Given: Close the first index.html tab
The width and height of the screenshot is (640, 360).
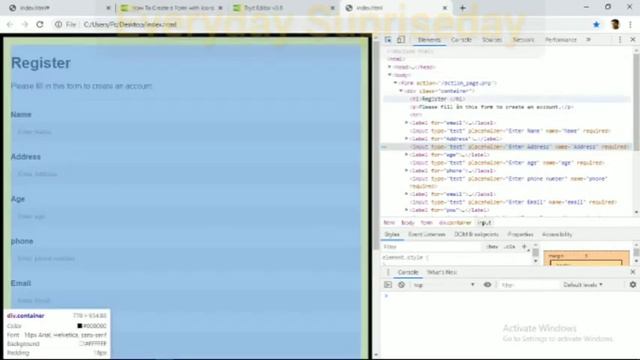Looking at the screenshot, I should 108,8.
